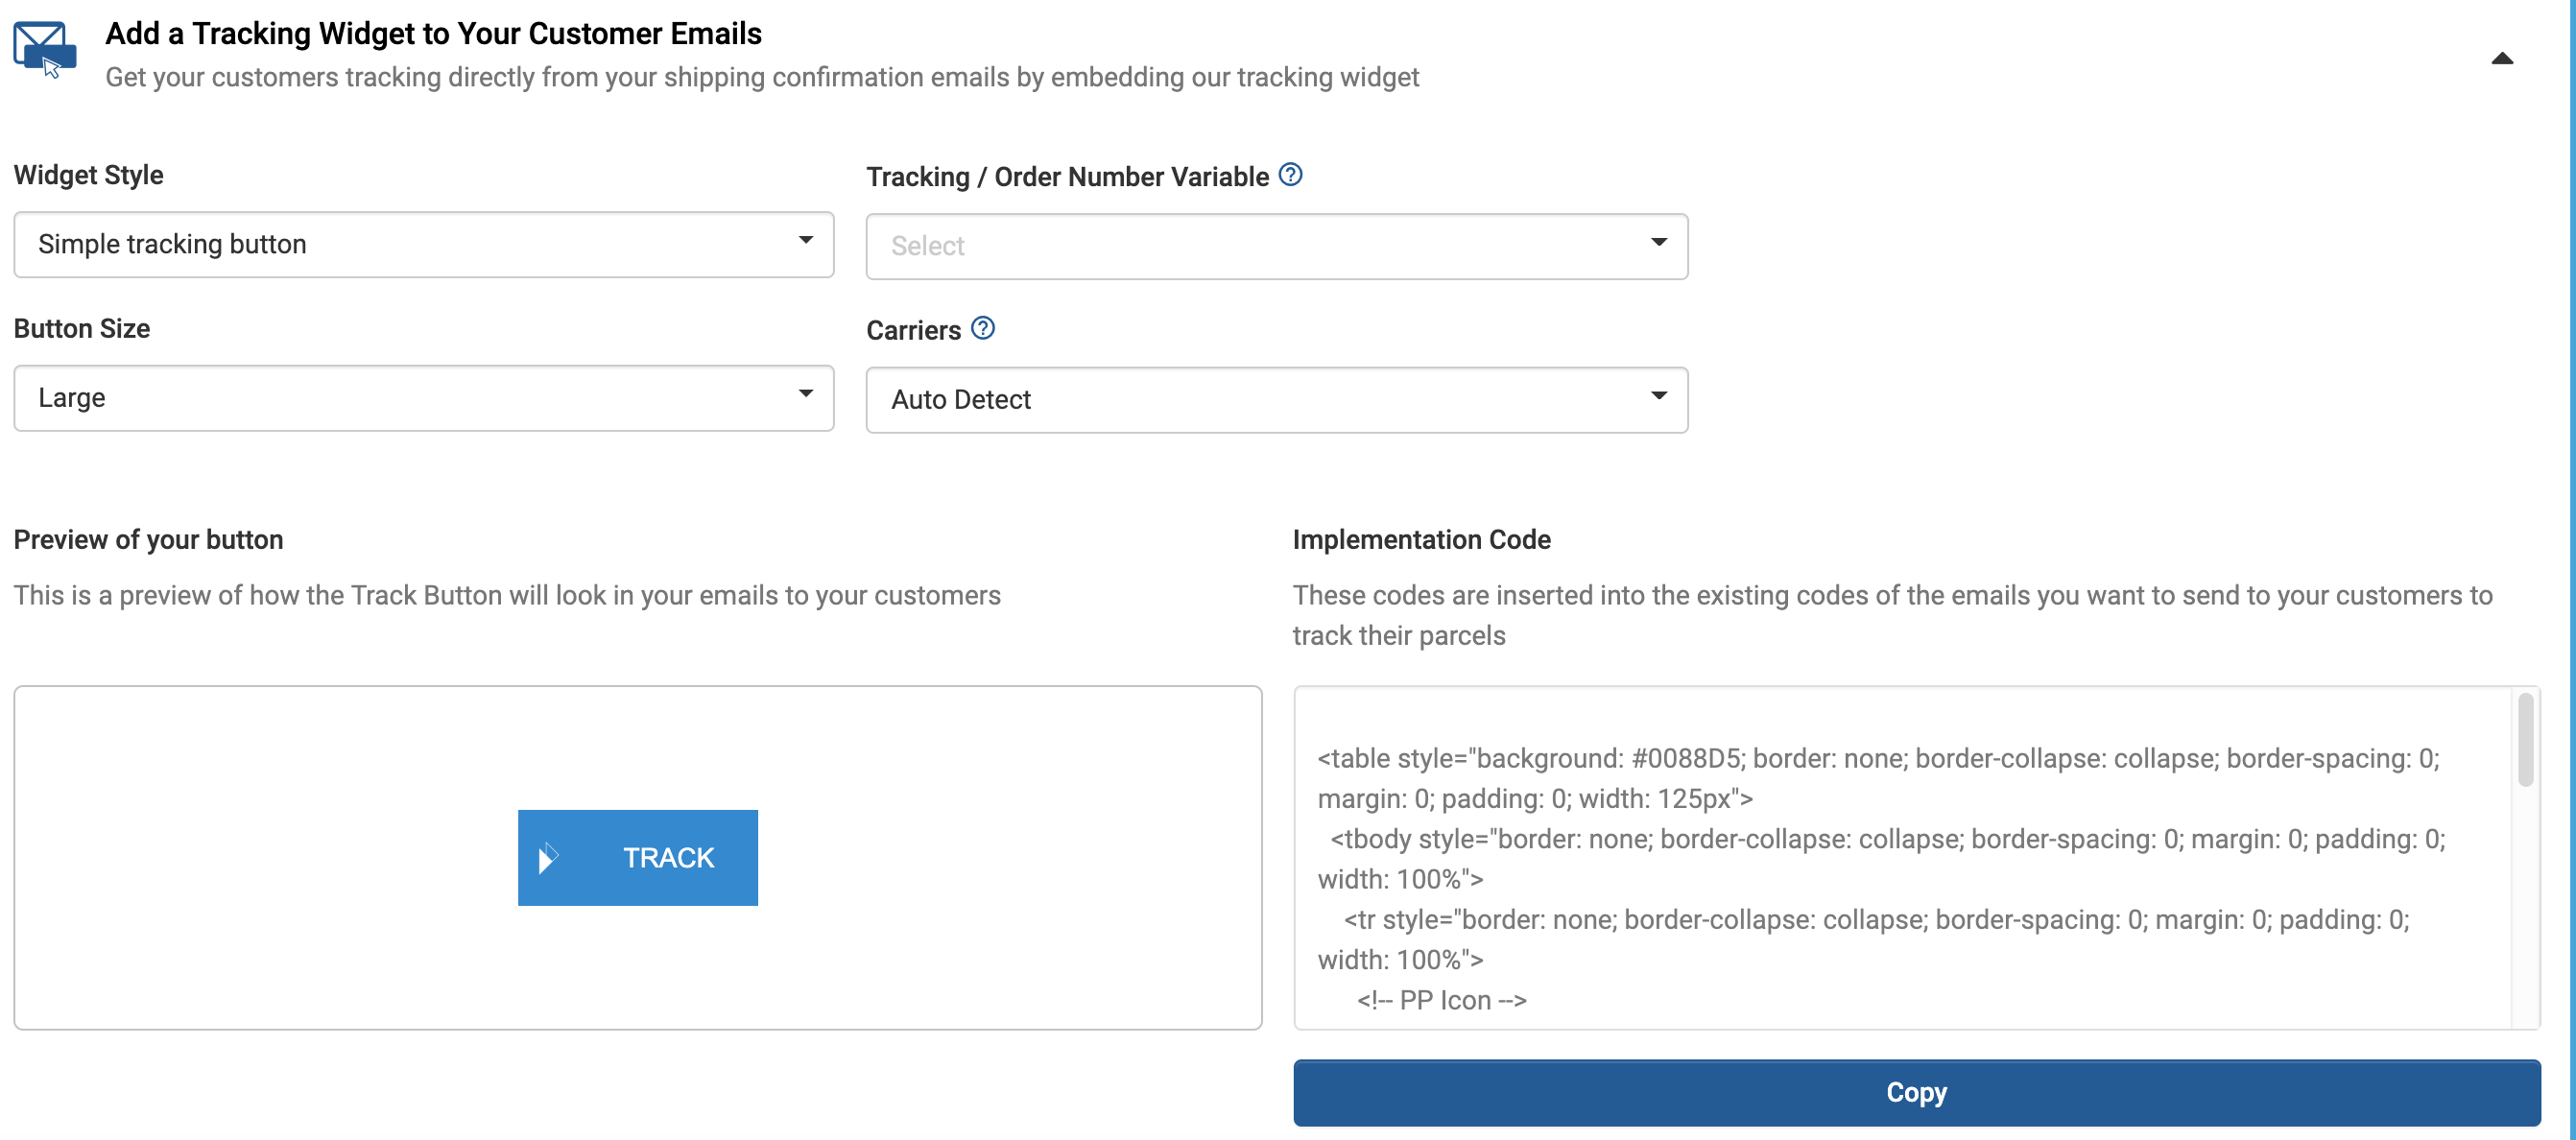Screen dimensions: 2576x1140
Task: Copy the implementation code
Action: click(x=1915, y=1092)
